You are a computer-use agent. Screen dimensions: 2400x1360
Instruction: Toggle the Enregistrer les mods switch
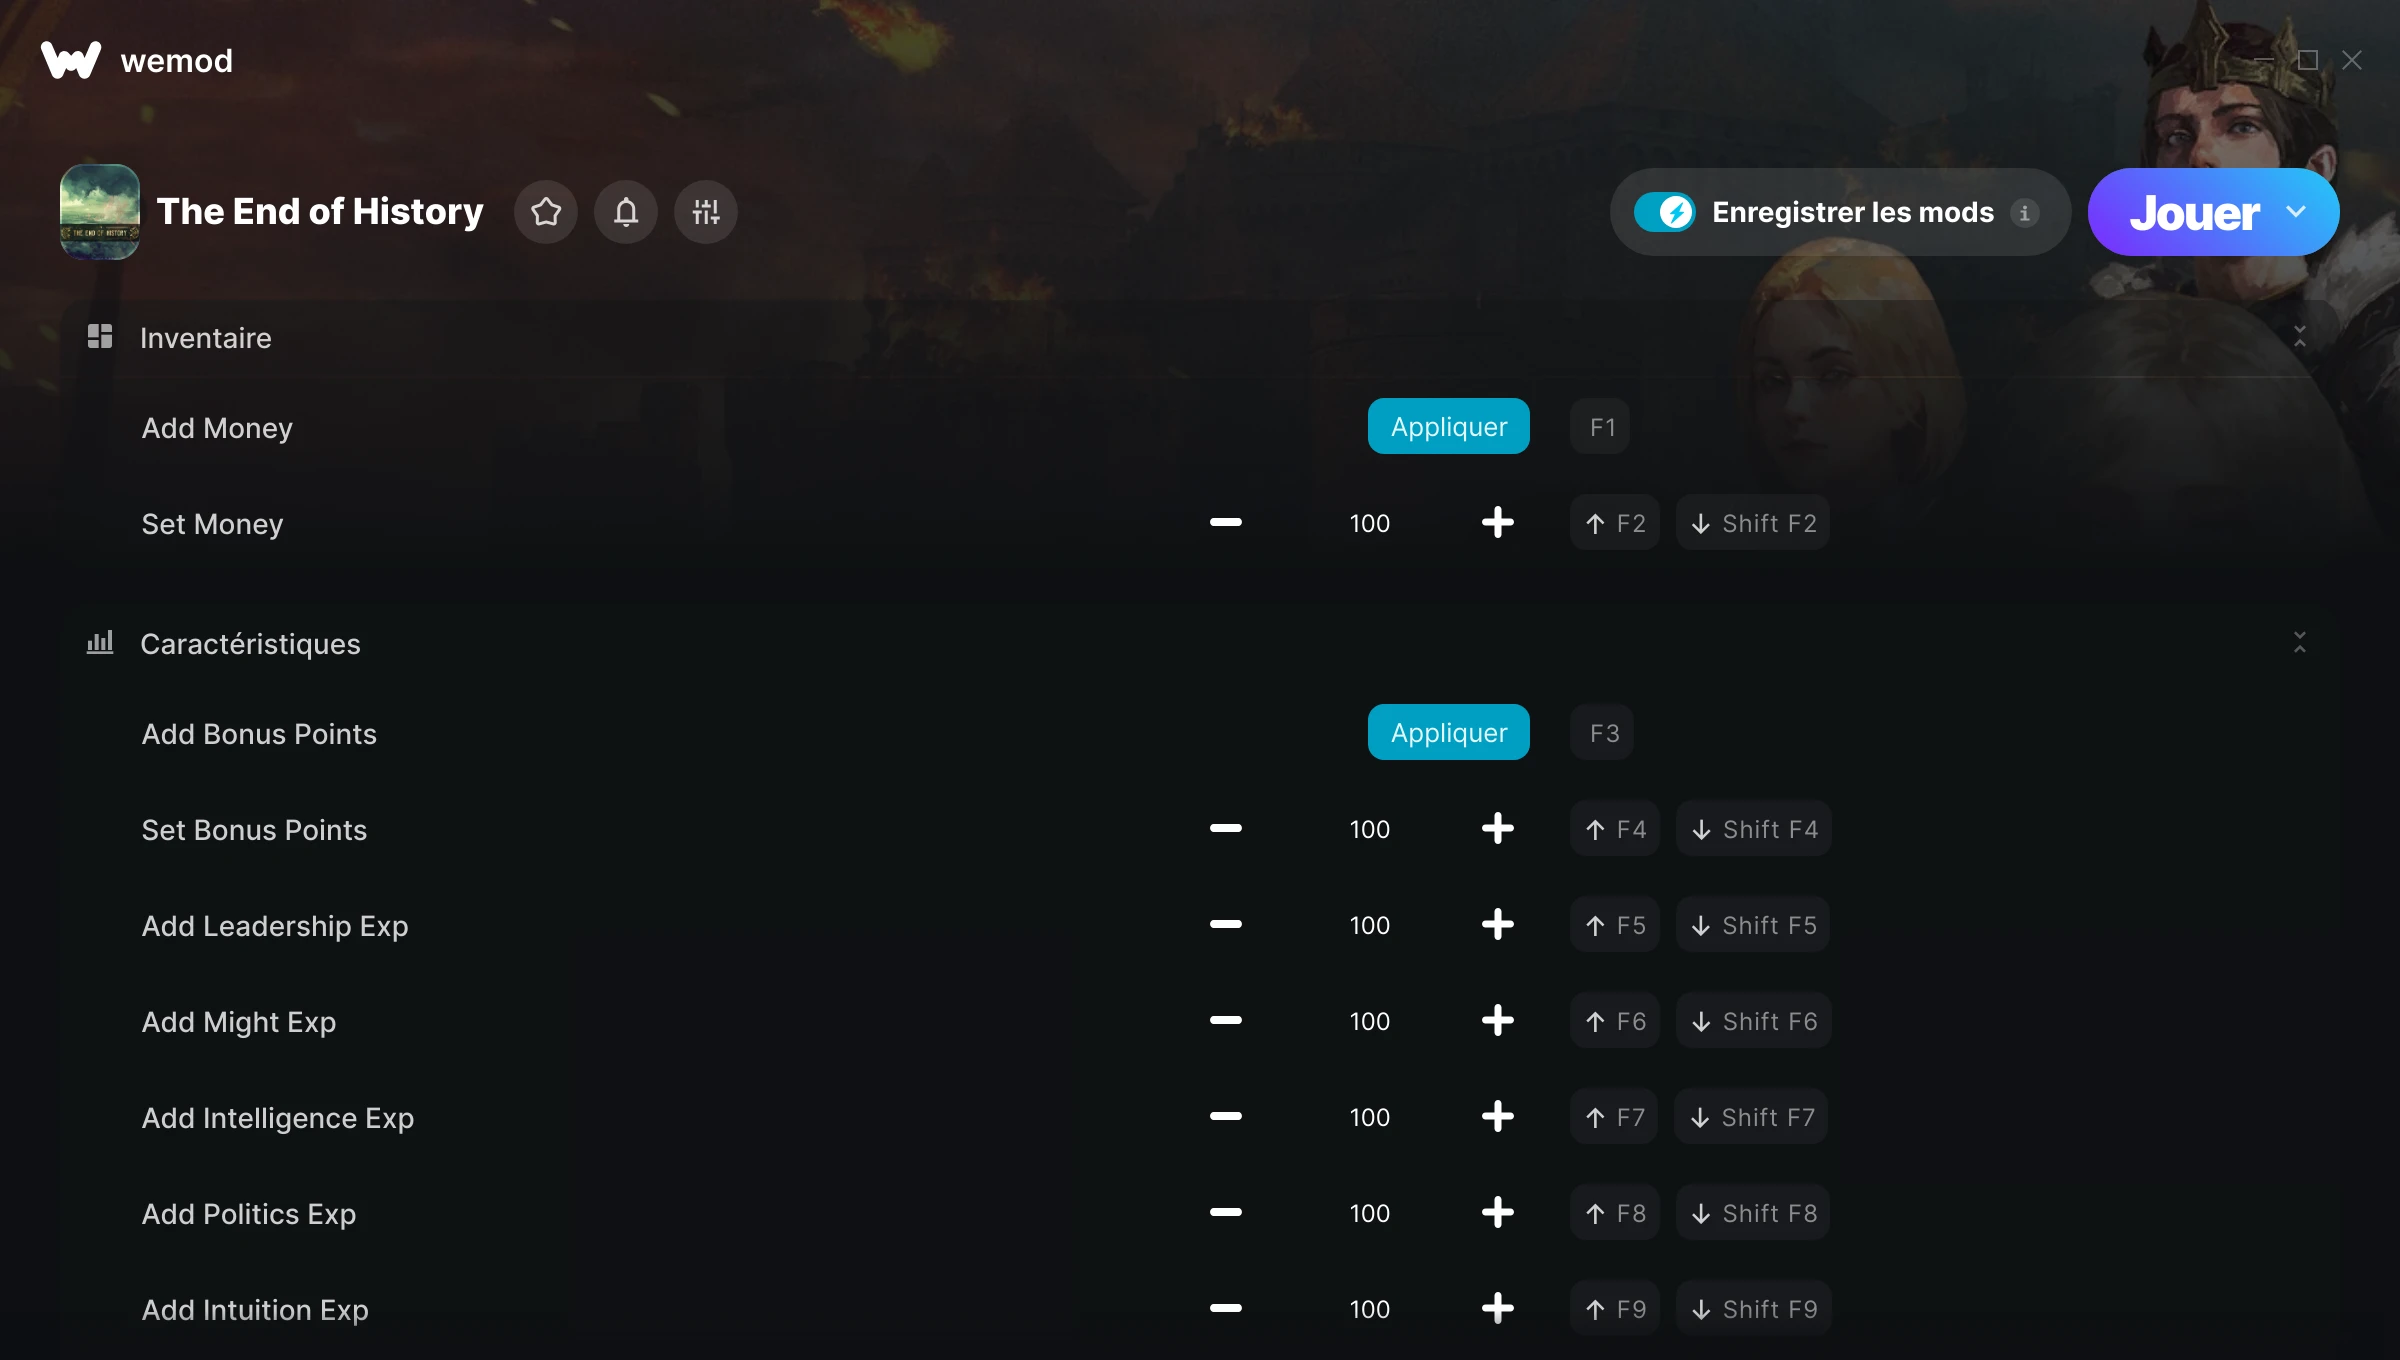click(x=1665, y=212)
